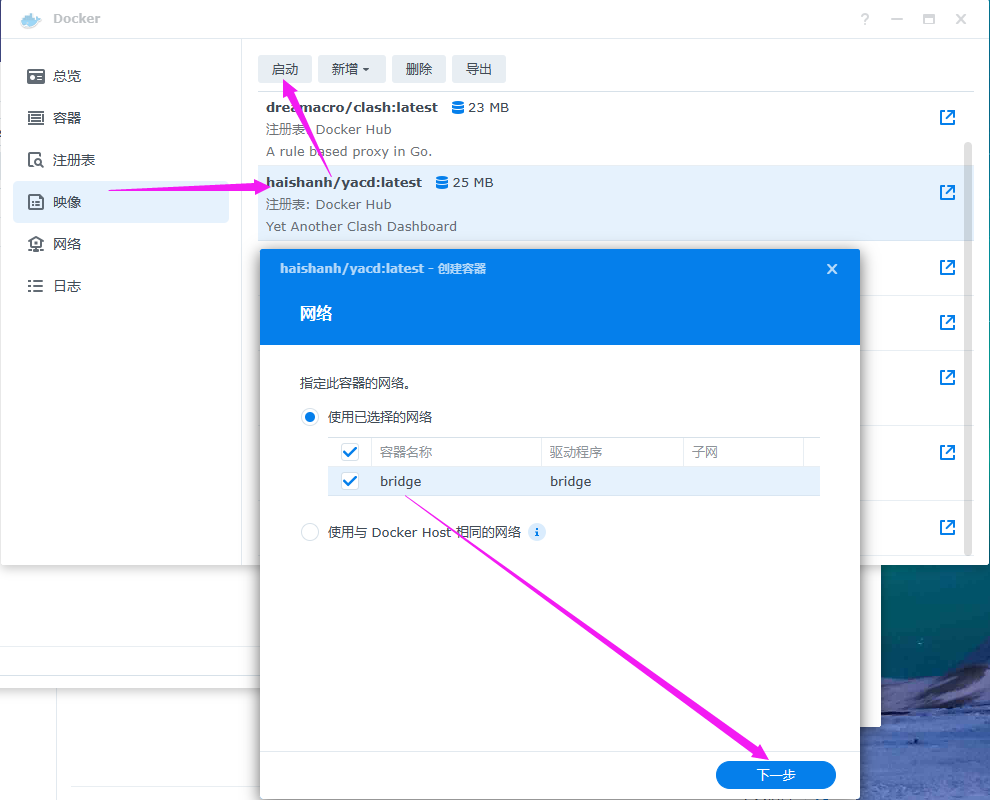Select 使用已选择的网络 radio option
The height and width of the screenshot is (800, 990).
[x=309, y=417]
